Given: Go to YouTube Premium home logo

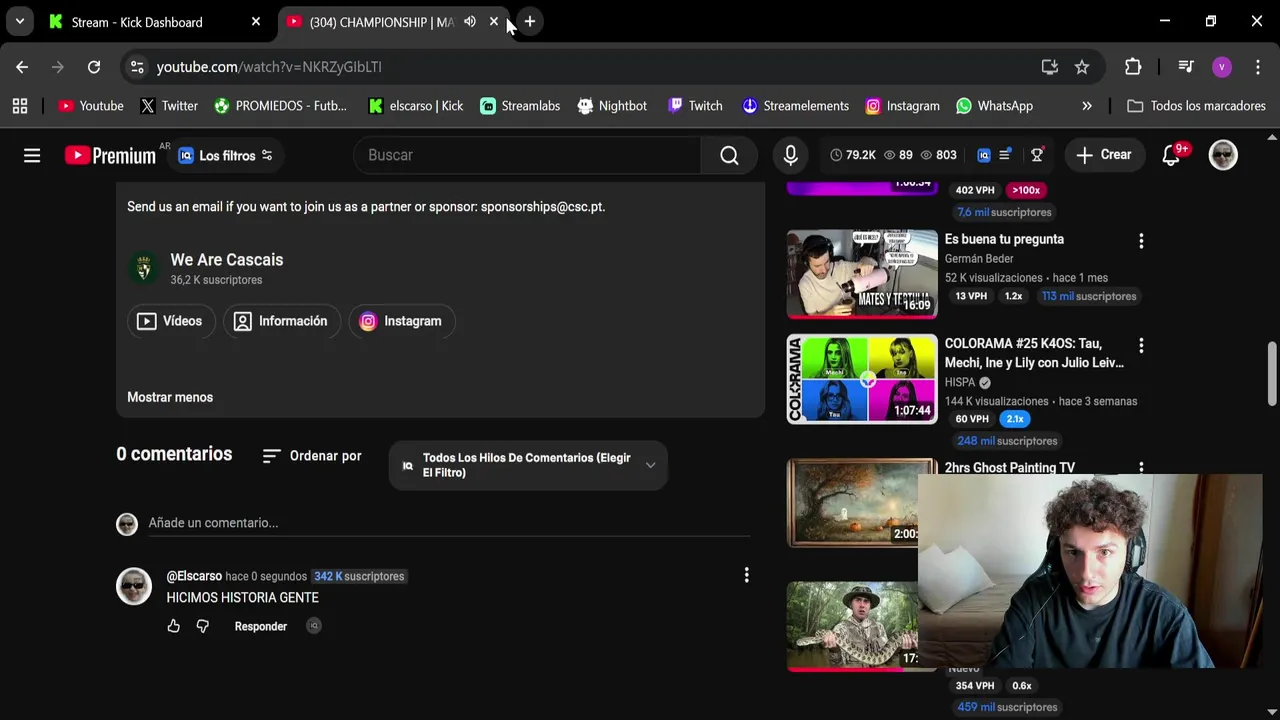Looking at the screenshot, I should (x=110, y=155).
